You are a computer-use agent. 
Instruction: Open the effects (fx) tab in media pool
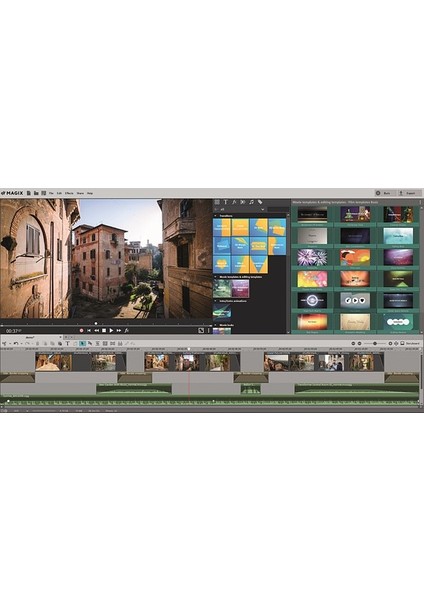coord(234,202)
